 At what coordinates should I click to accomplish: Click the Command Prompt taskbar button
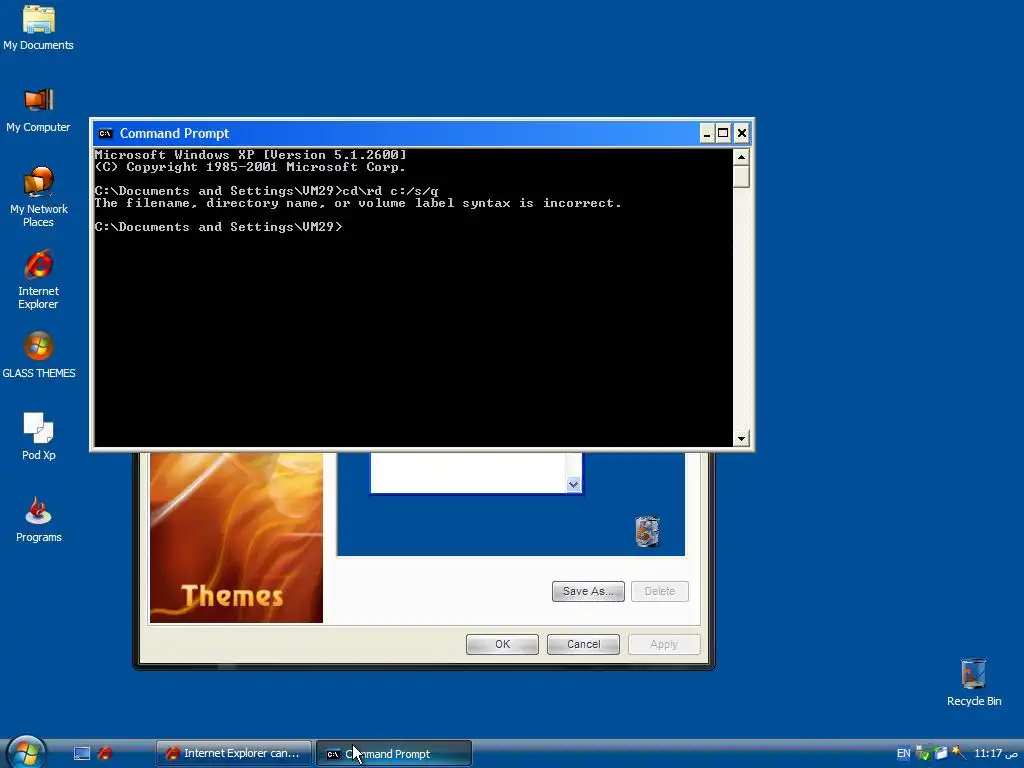pos(394,754)
